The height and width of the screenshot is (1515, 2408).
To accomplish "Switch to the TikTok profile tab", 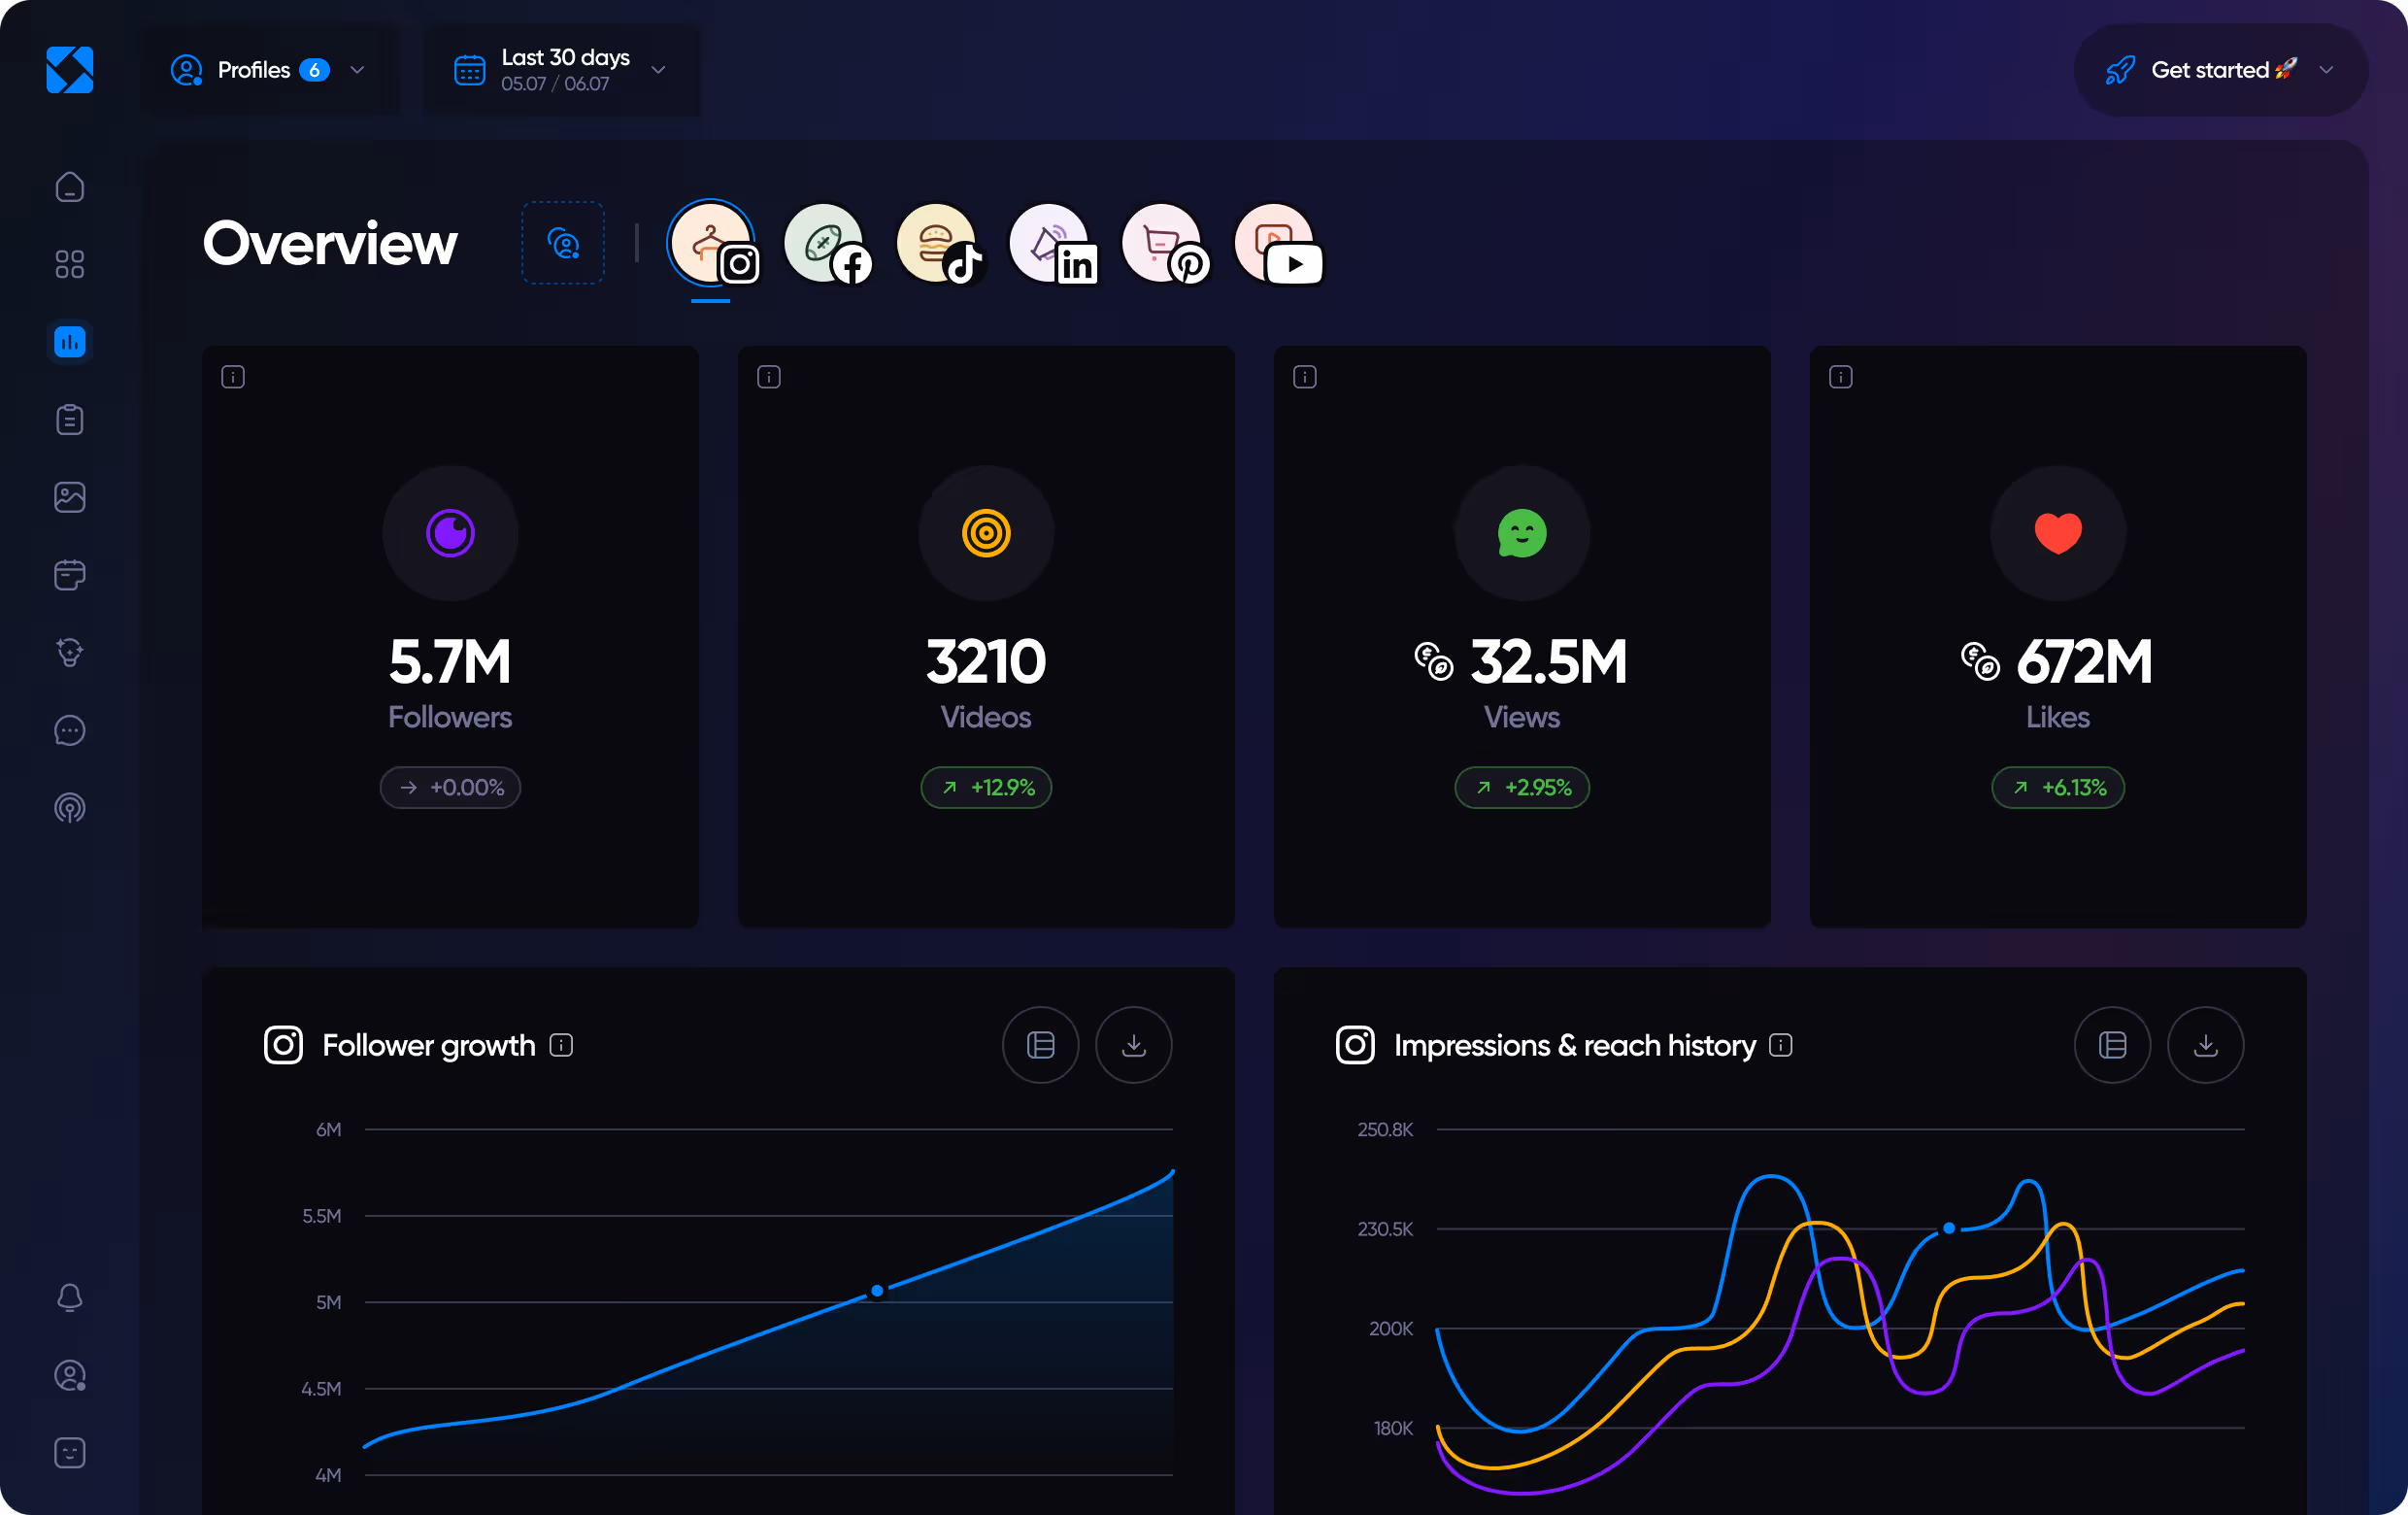I will [938, 244].
